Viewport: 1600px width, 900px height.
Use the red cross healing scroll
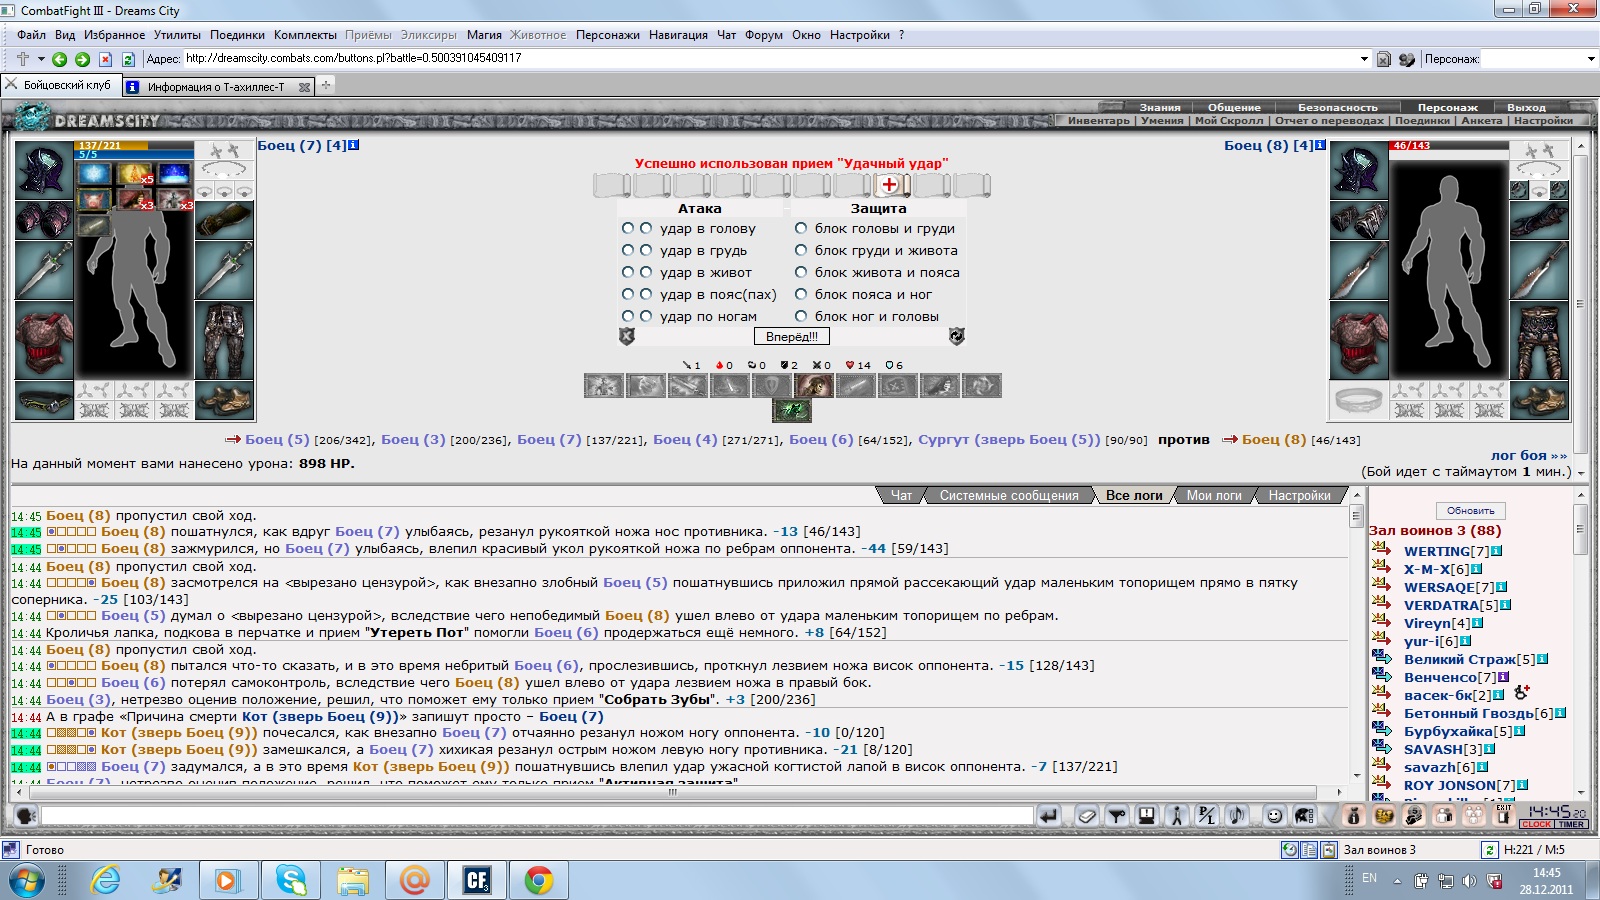(890, 185)
